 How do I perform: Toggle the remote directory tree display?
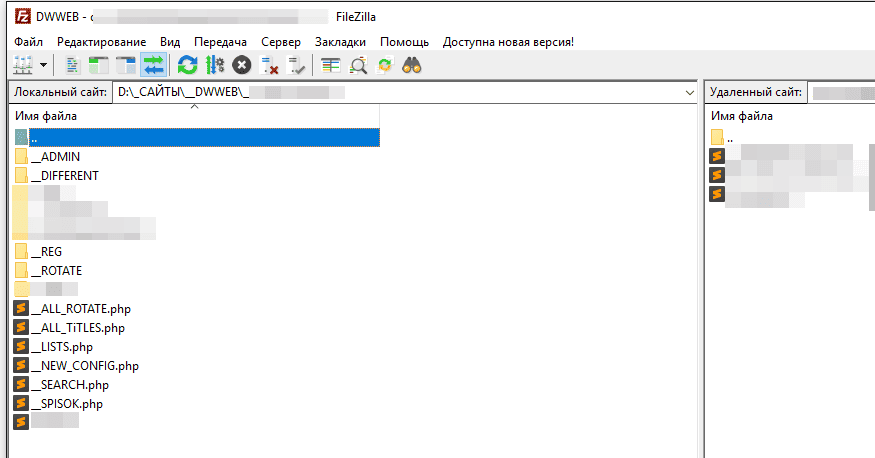pyautogui.click(x=126, y=65)
